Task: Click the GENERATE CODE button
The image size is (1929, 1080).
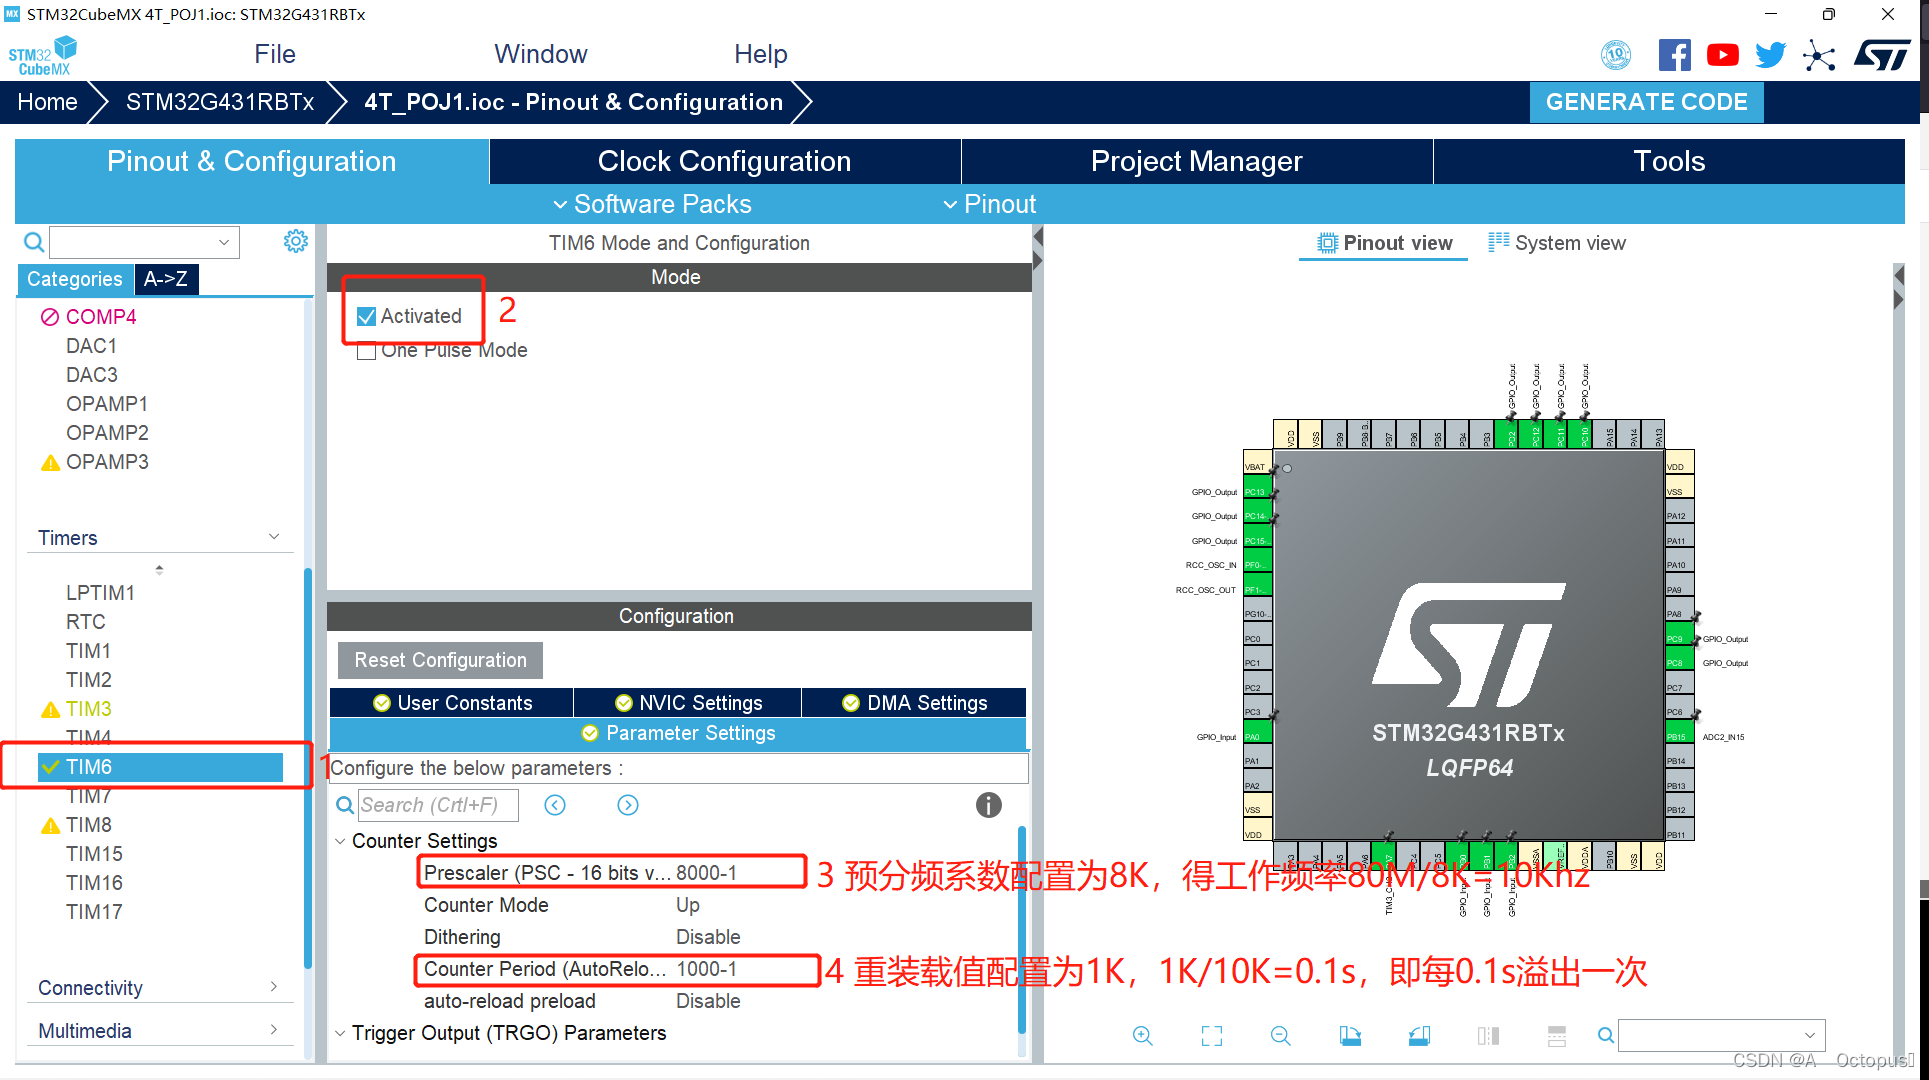Action: (1646, 102)
